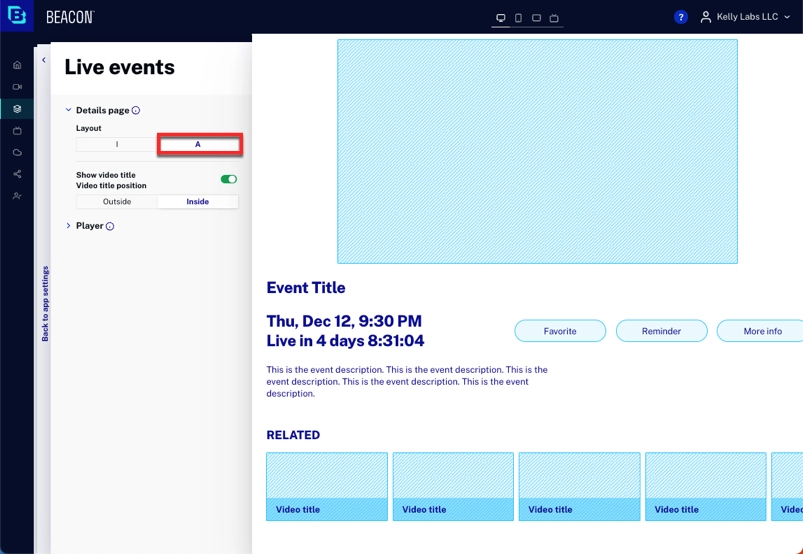Switch preview to desktop monitor icon

pos(500,18)
